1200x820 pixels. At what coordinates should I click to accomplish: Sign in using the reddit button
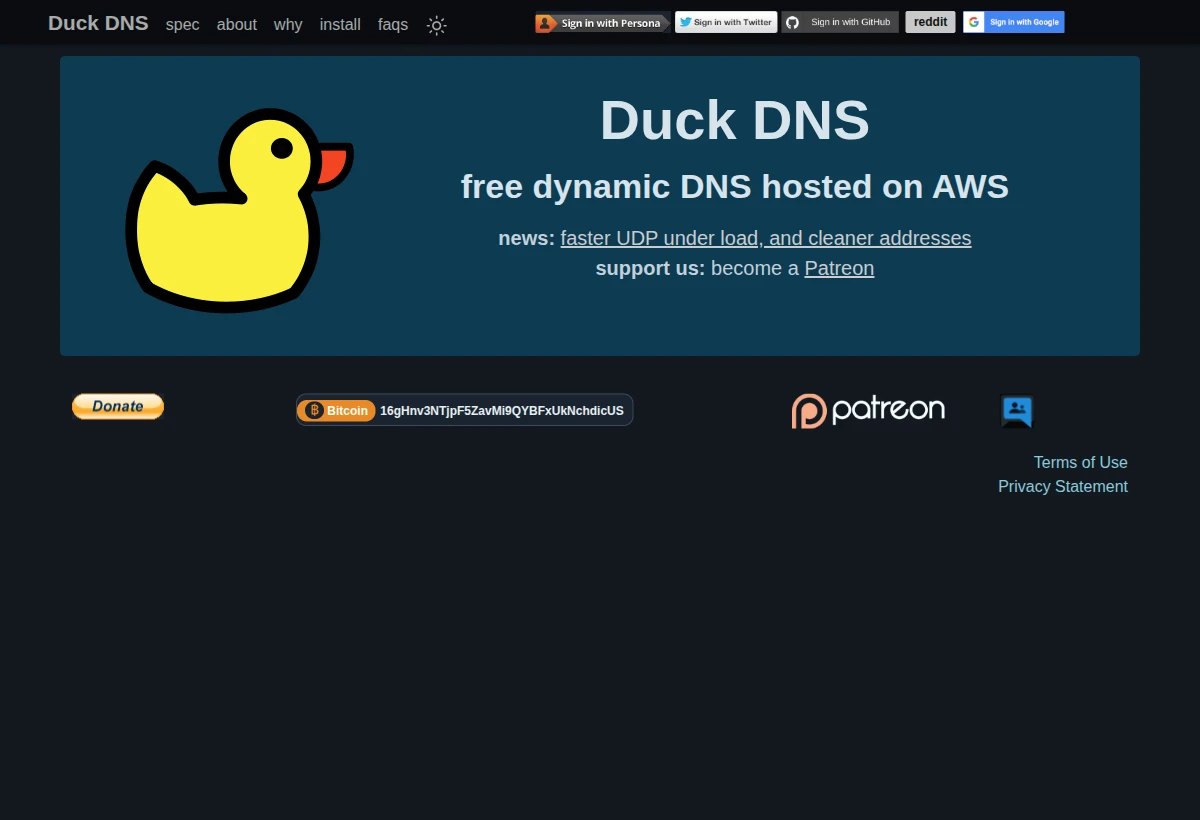(930, 22)
